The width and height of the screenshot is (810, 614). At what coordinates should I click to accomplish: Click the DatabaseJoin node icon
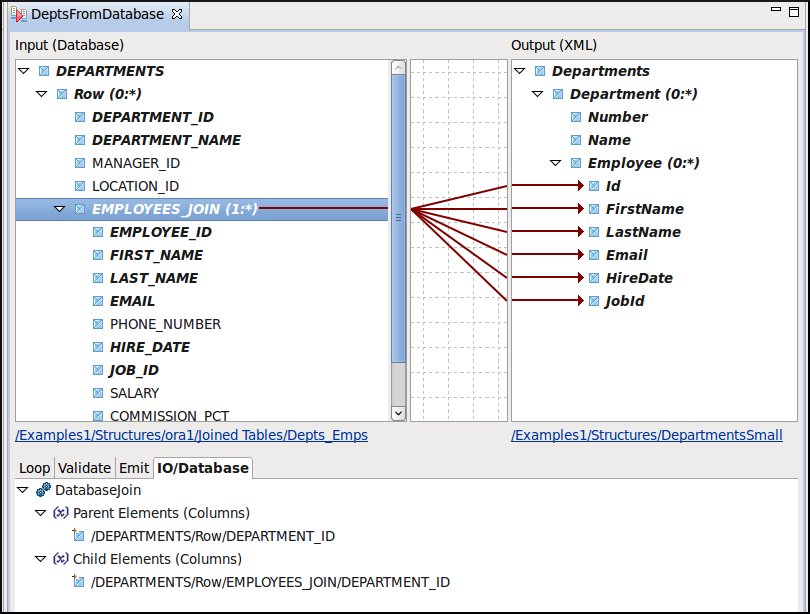point(43,490)
